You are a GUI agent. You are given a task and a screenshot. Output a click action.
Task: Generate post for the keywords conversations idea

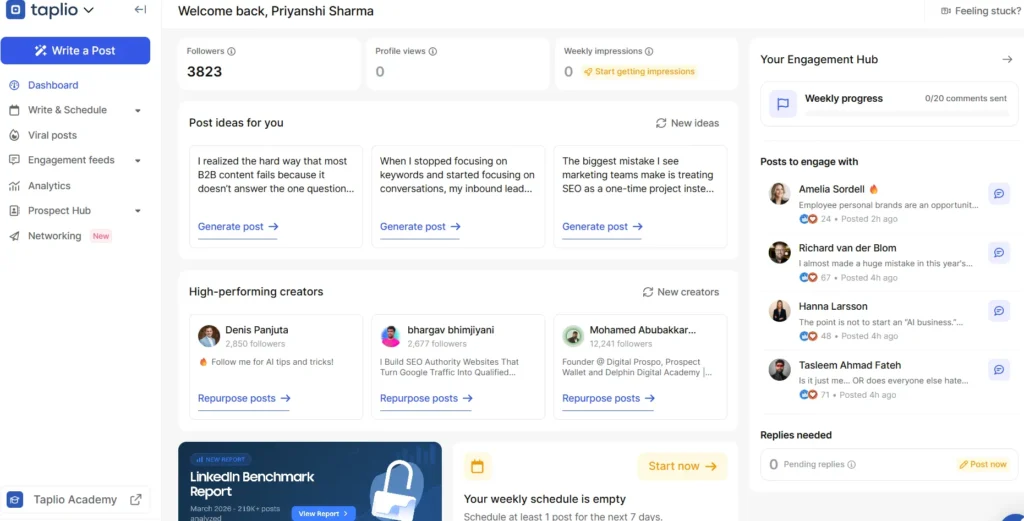coord(420,227)
